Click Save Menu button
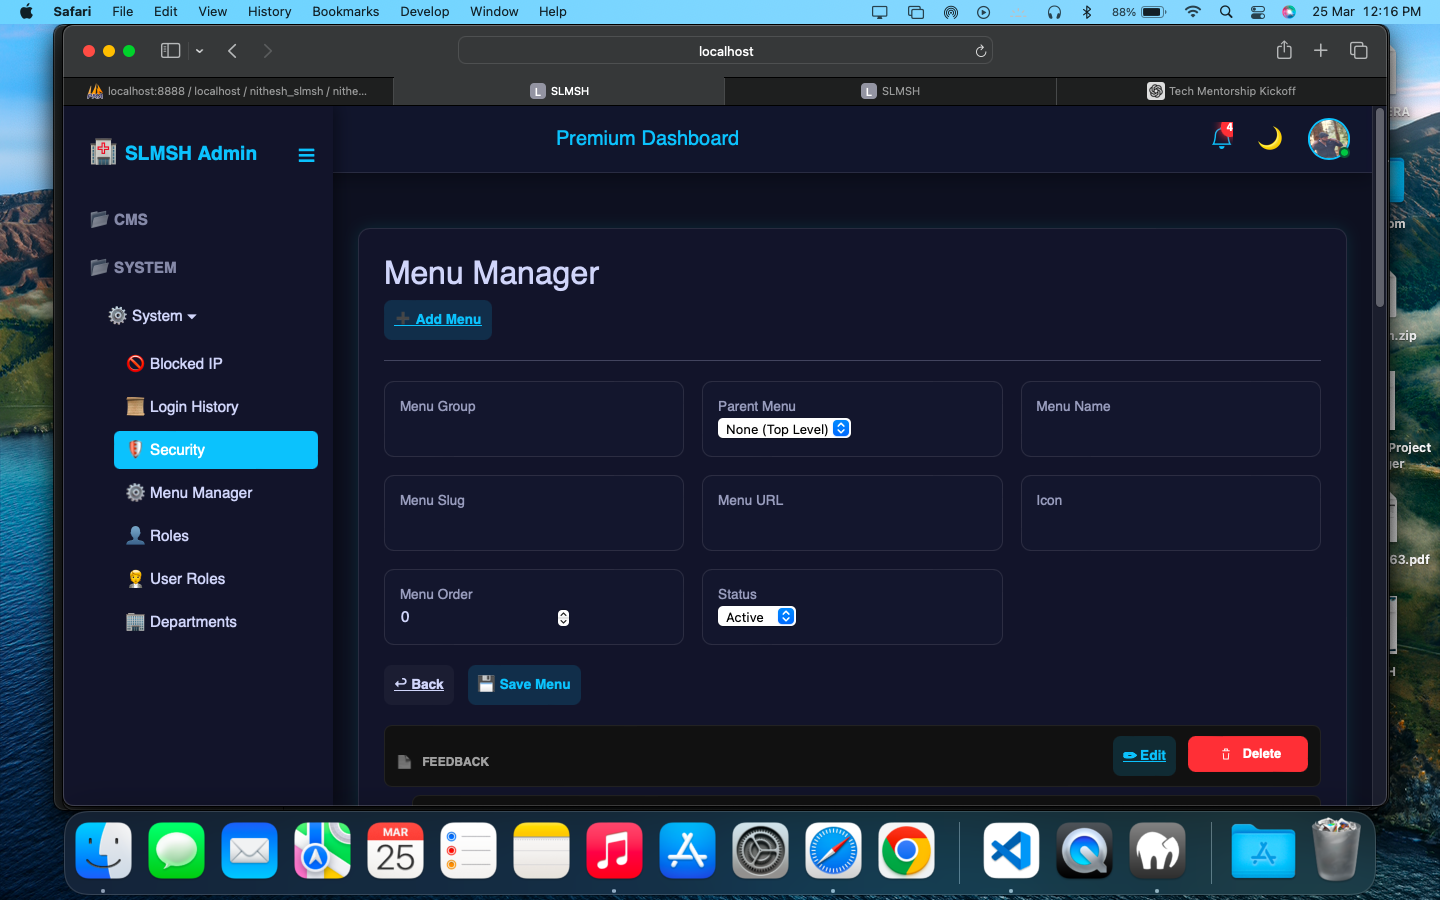 (x=524, y=685)
